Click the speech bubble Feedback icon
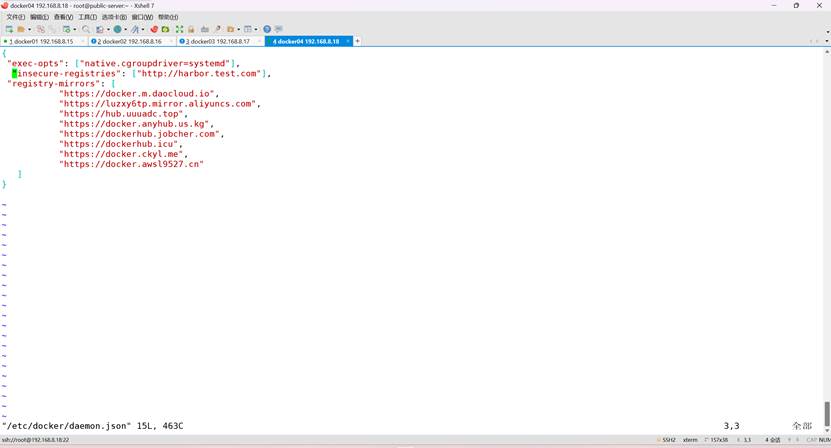Image resolution: width=831 pixels, height=448 pixels. click(279, 29)
